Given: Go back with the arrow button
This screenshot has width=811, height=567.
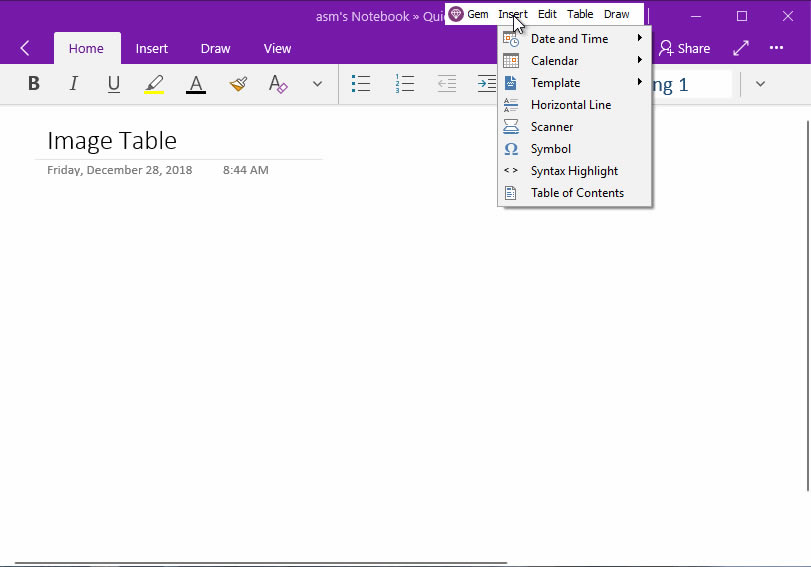Looking at the screenshot, I should [25, 48].
